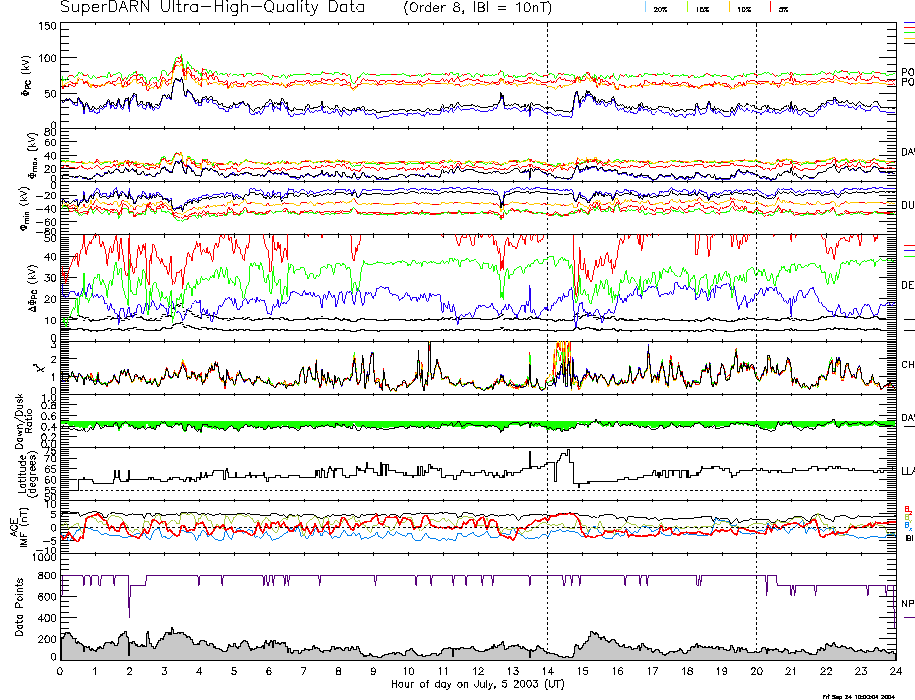Image resolution: width=915 pixels, height=700 pixels.
Task: Click the '10%' legend label
Action: (x=744, y=10)
